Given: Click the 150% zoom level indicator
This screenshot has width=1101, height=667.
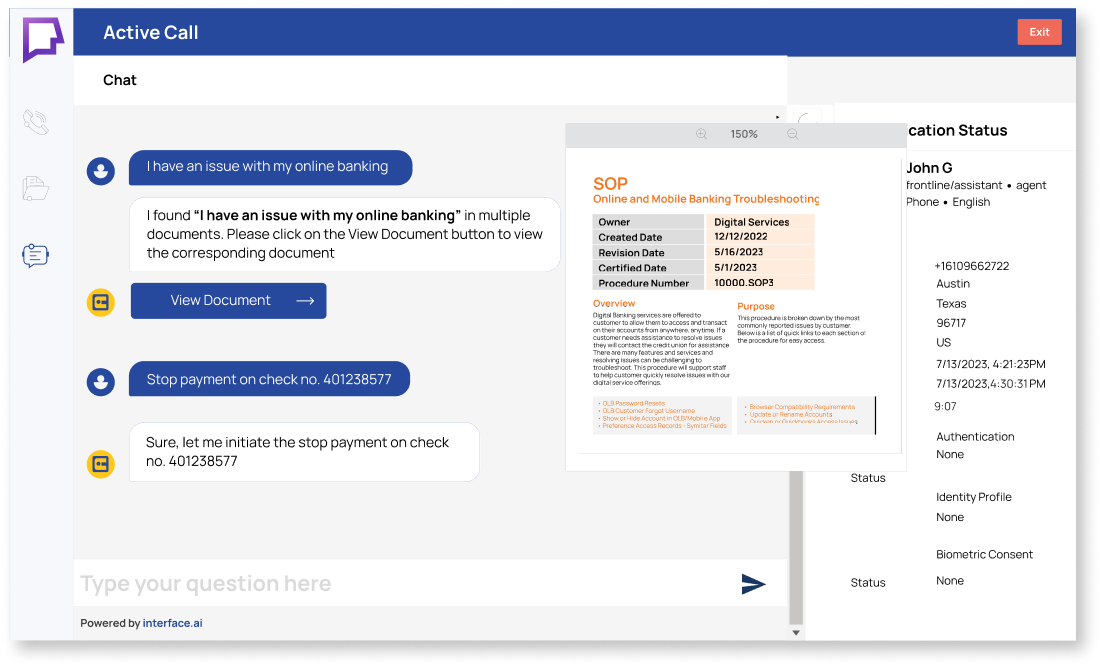Looking at the screenshot, I should (744, 134).
